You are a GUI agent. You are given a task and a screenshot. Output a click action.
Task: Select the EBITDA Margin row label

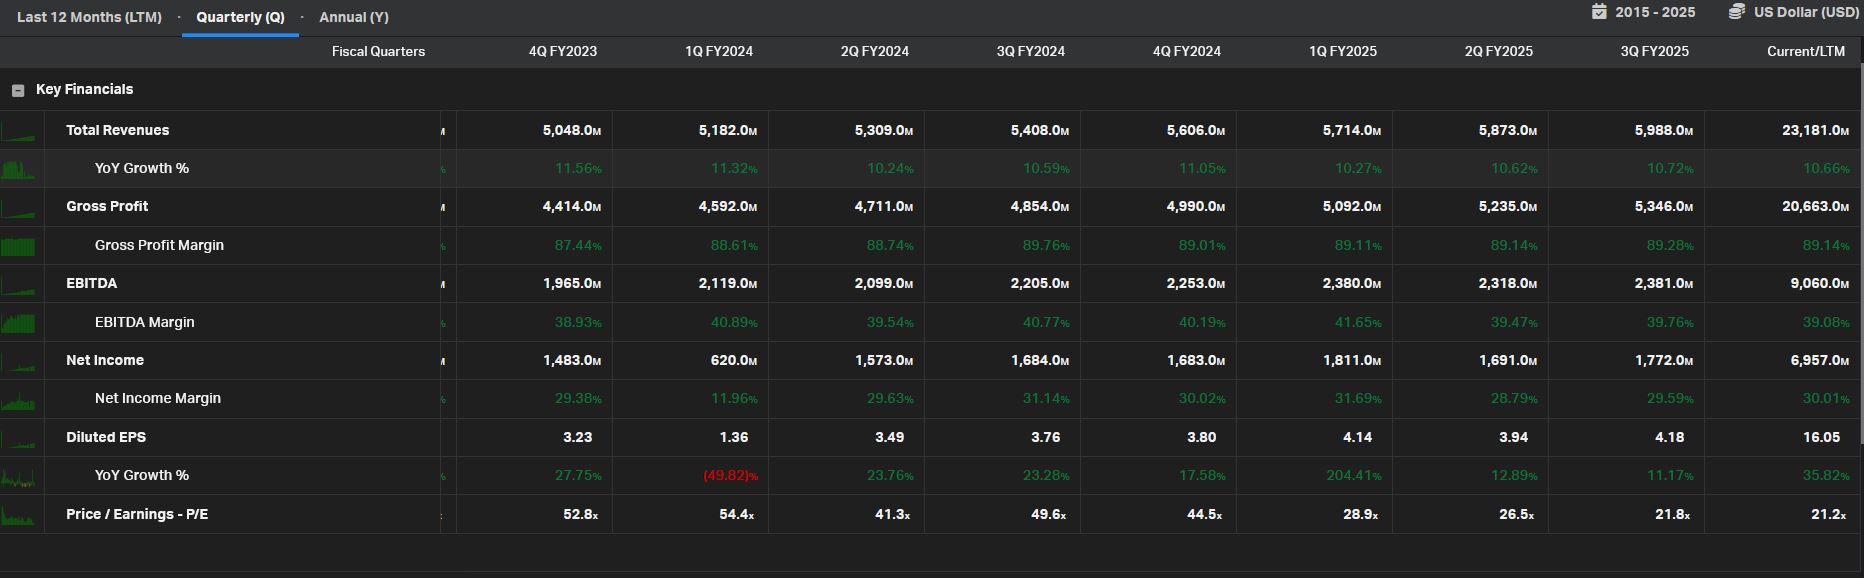[144, 322]
